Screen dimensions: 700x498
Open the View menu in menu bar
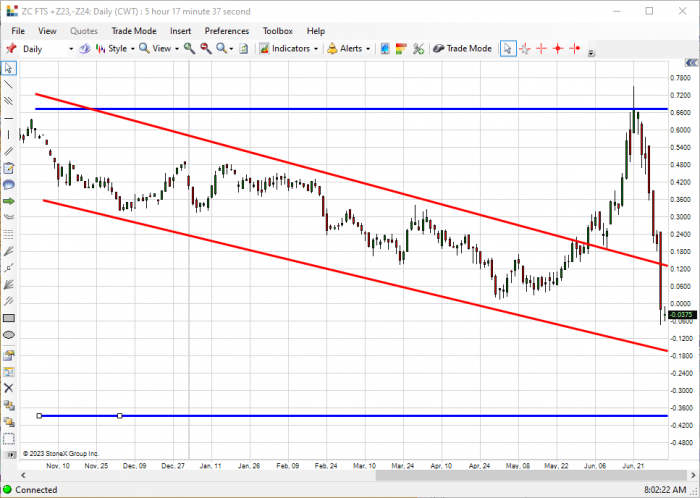(47, 31)
